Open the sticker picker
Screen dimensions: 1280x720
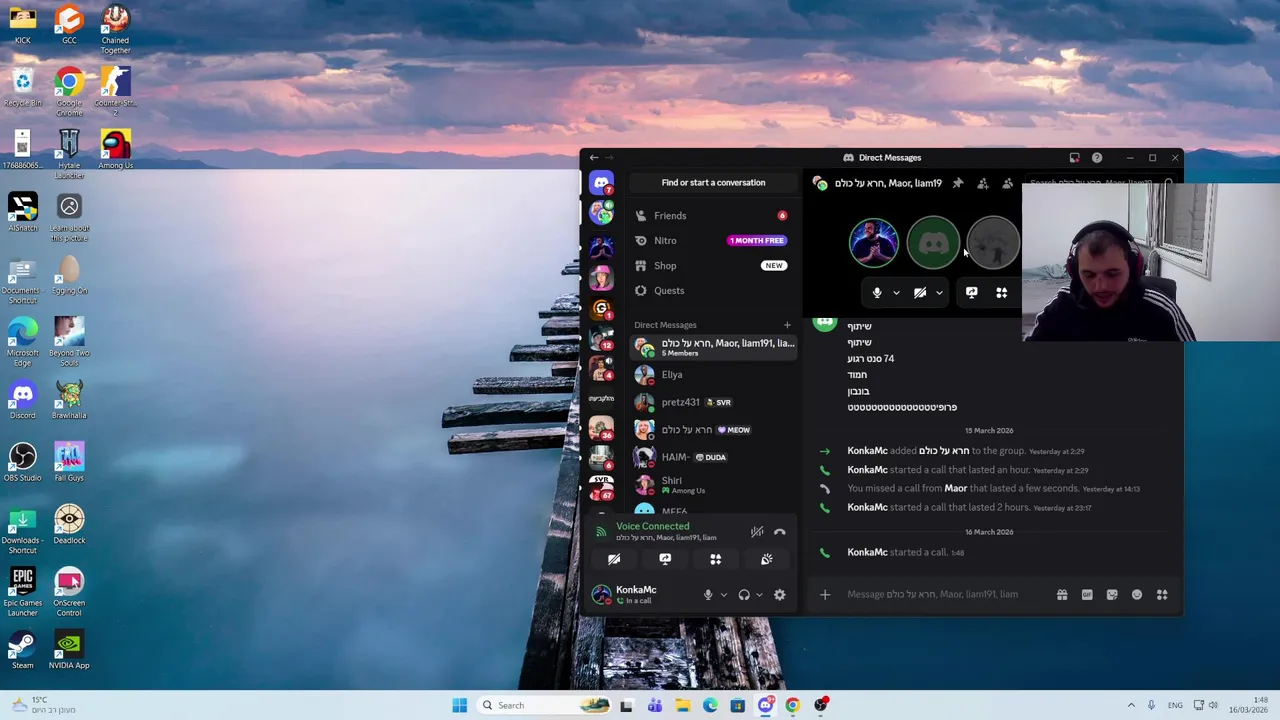(1112, 595)
